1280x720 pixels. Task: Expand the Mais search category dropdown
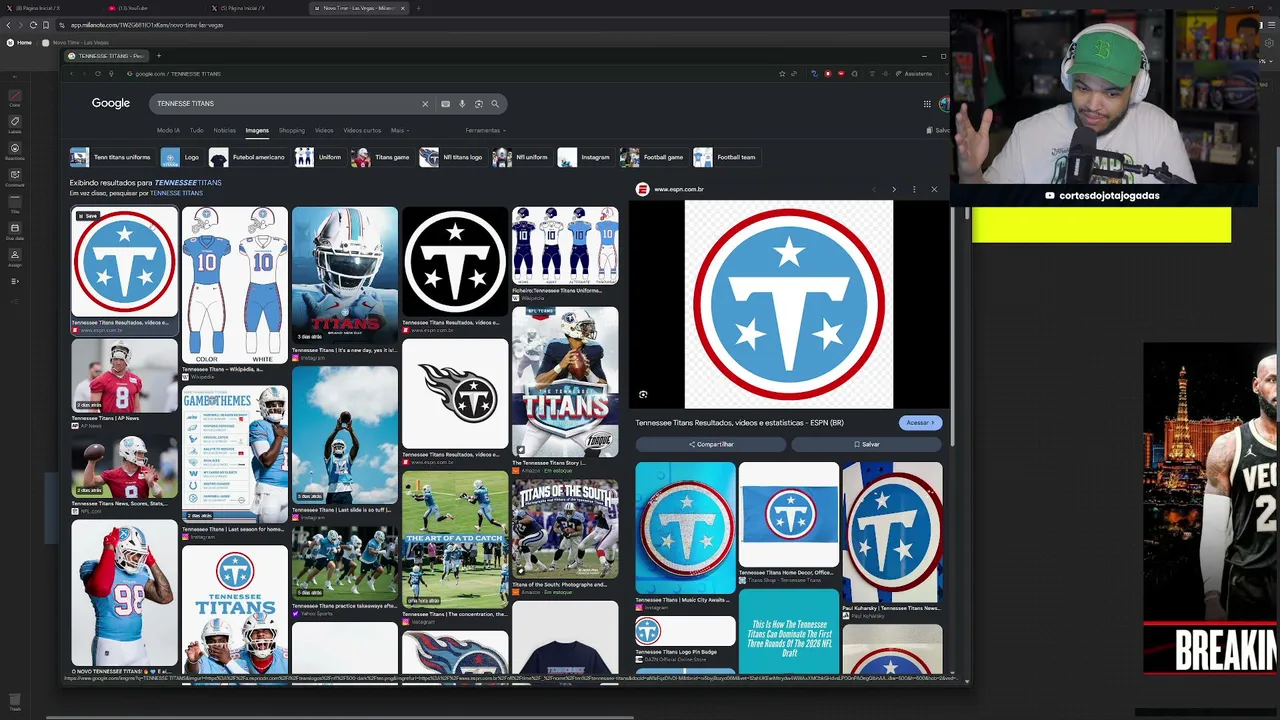click(x=398, y=130)
